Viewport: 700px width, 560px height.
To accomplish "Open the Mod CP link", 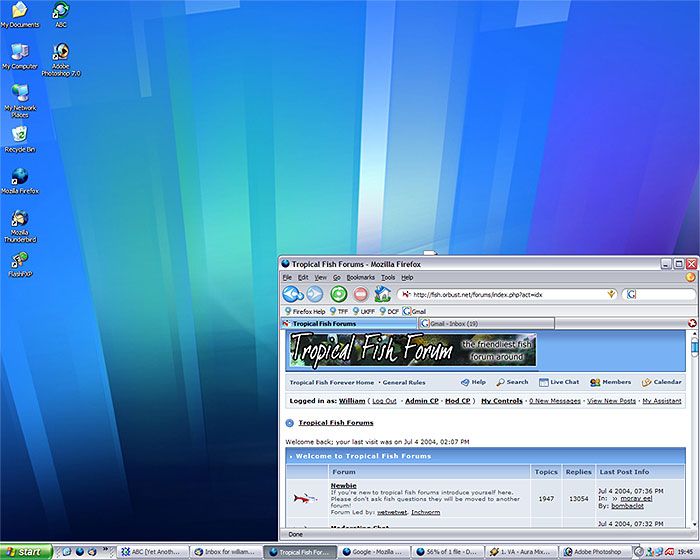I will [457, 401].
